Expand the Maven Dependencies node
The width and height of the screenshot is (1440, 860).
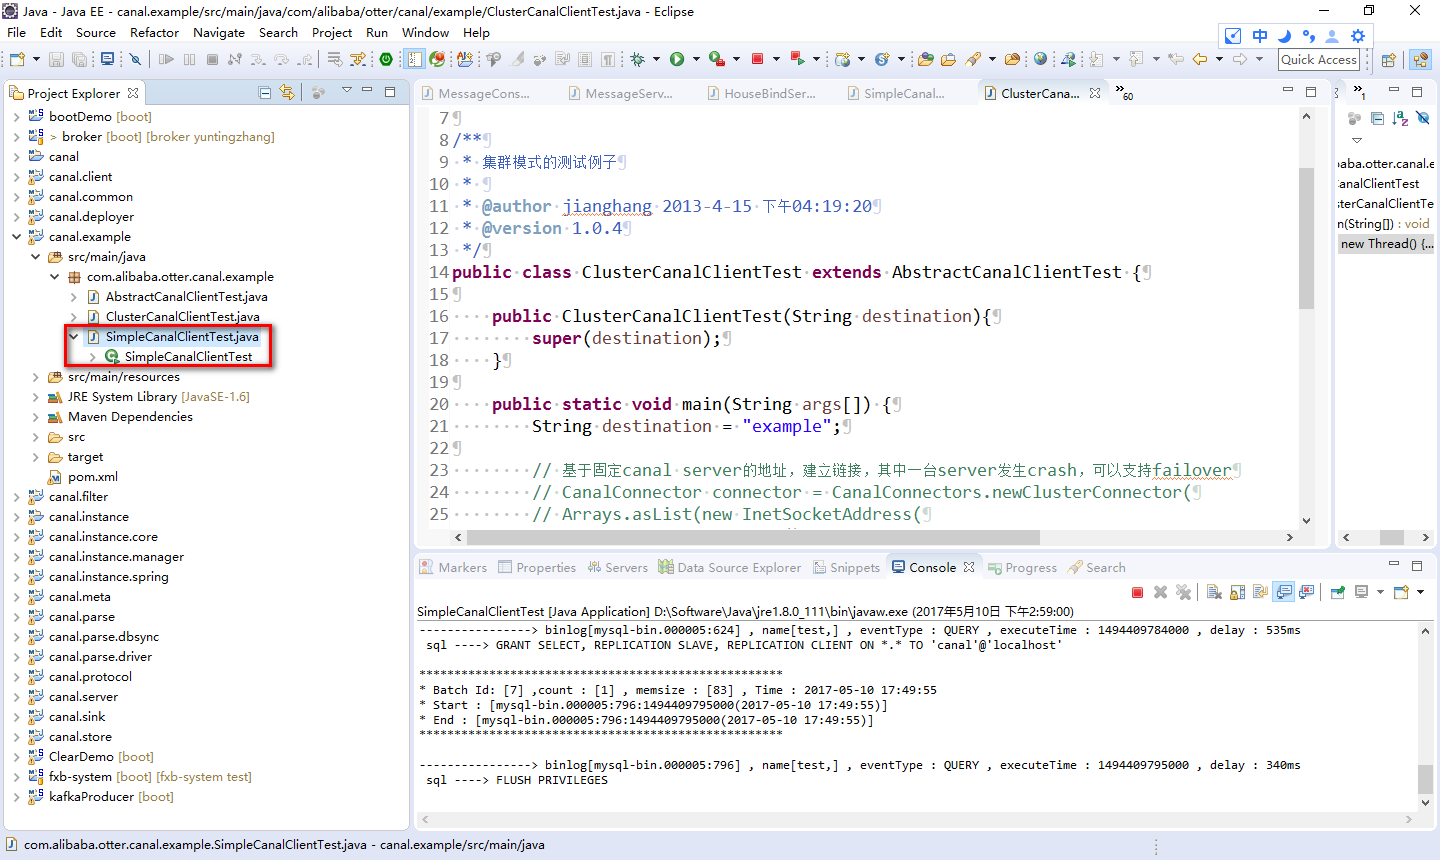tap(35, 417)
